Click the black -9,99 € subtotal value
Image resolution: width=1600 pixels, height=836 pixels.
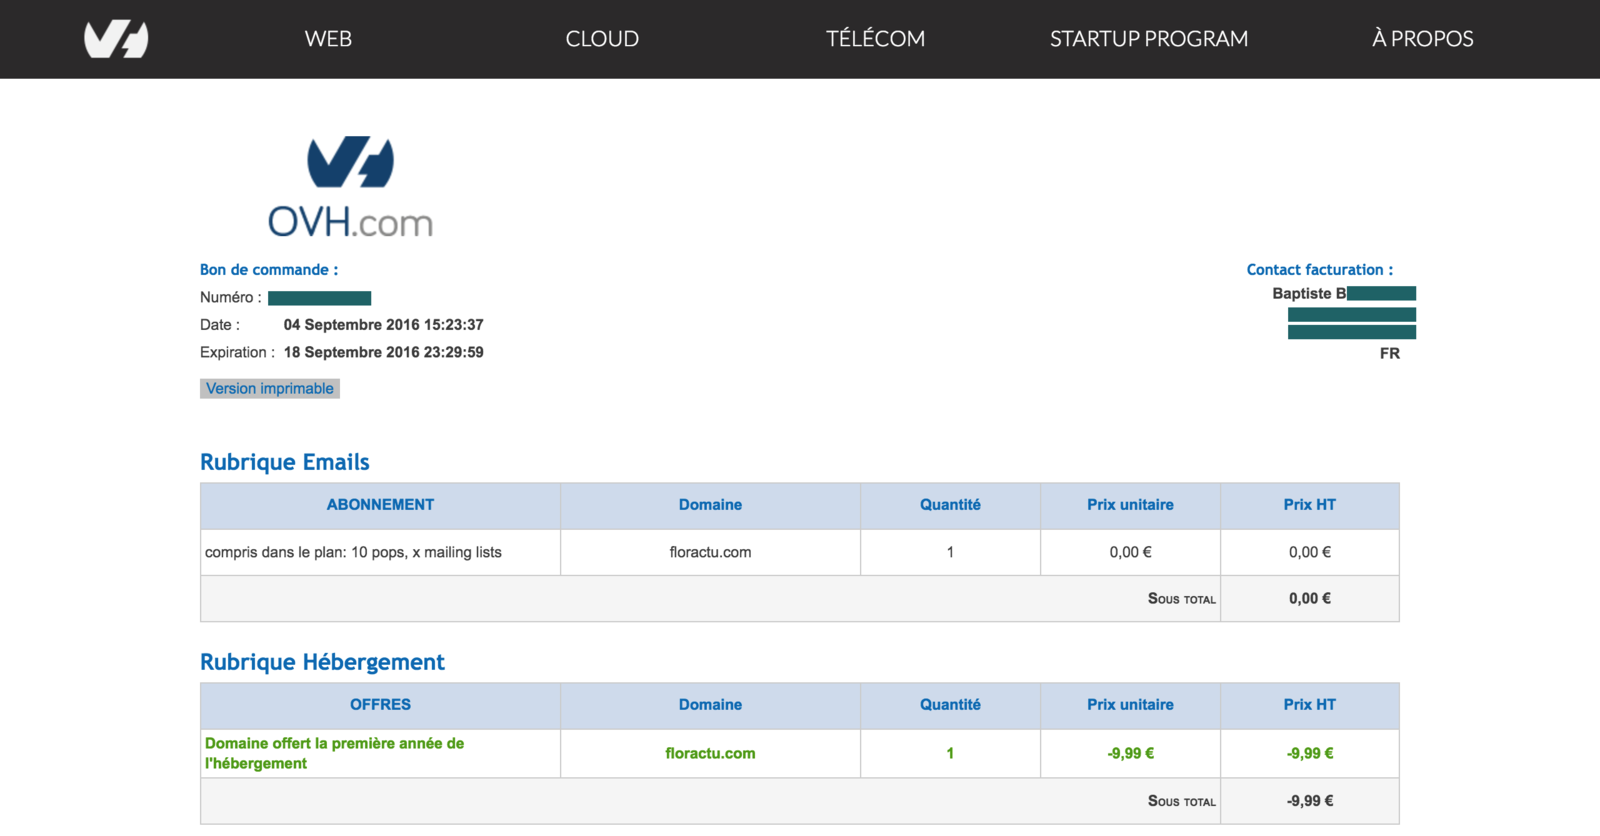pos(1309,801)
